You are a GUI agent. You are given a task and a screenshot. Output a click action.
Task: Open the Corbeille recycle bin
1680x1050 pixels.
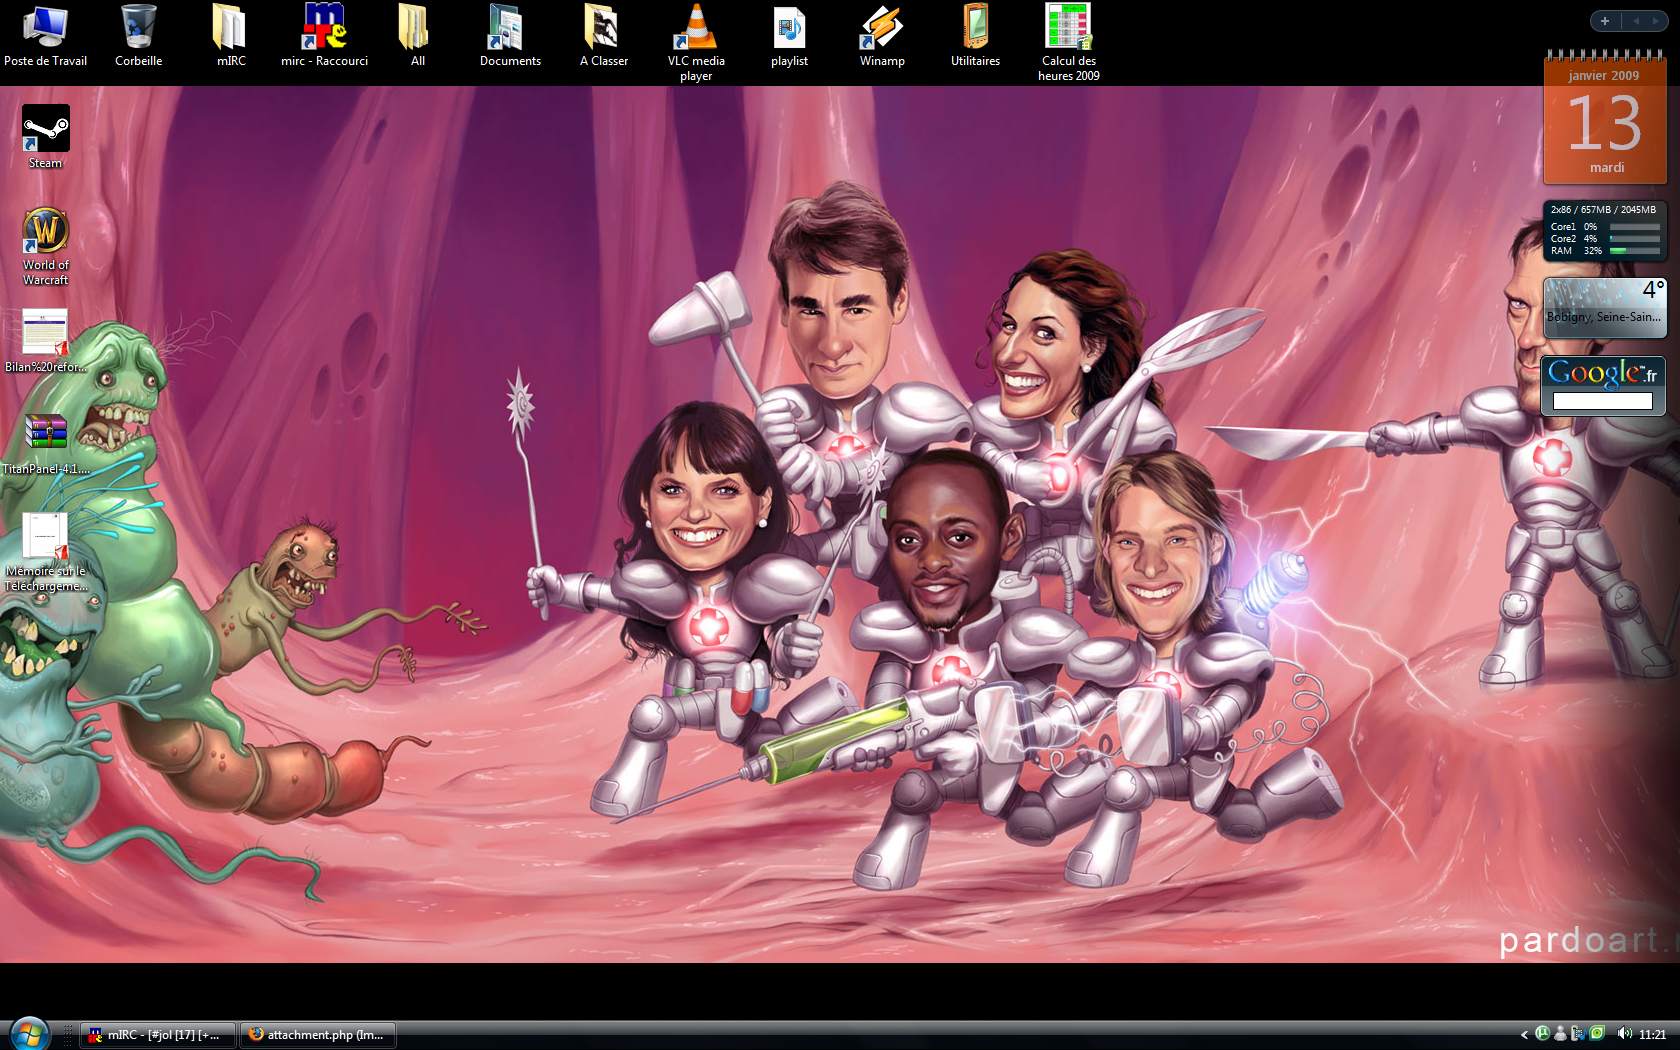click(x=138, y=35)
